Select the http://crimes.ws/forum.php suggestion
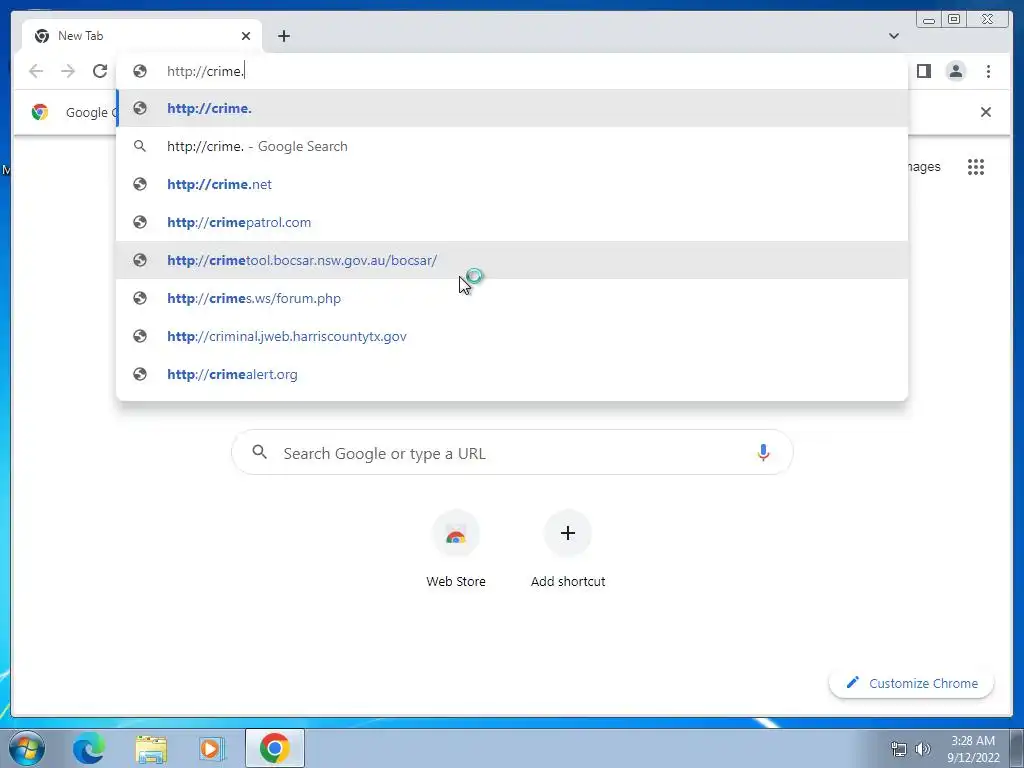The height and width of the screenshot is (768, 1024). click(512, 298)
